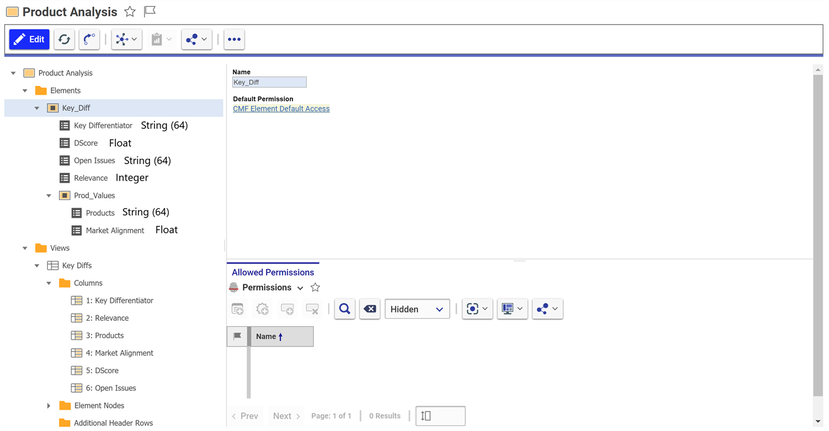Star the Product Analysis item as favorite
The image size is (829, 431).
point(130,12)
